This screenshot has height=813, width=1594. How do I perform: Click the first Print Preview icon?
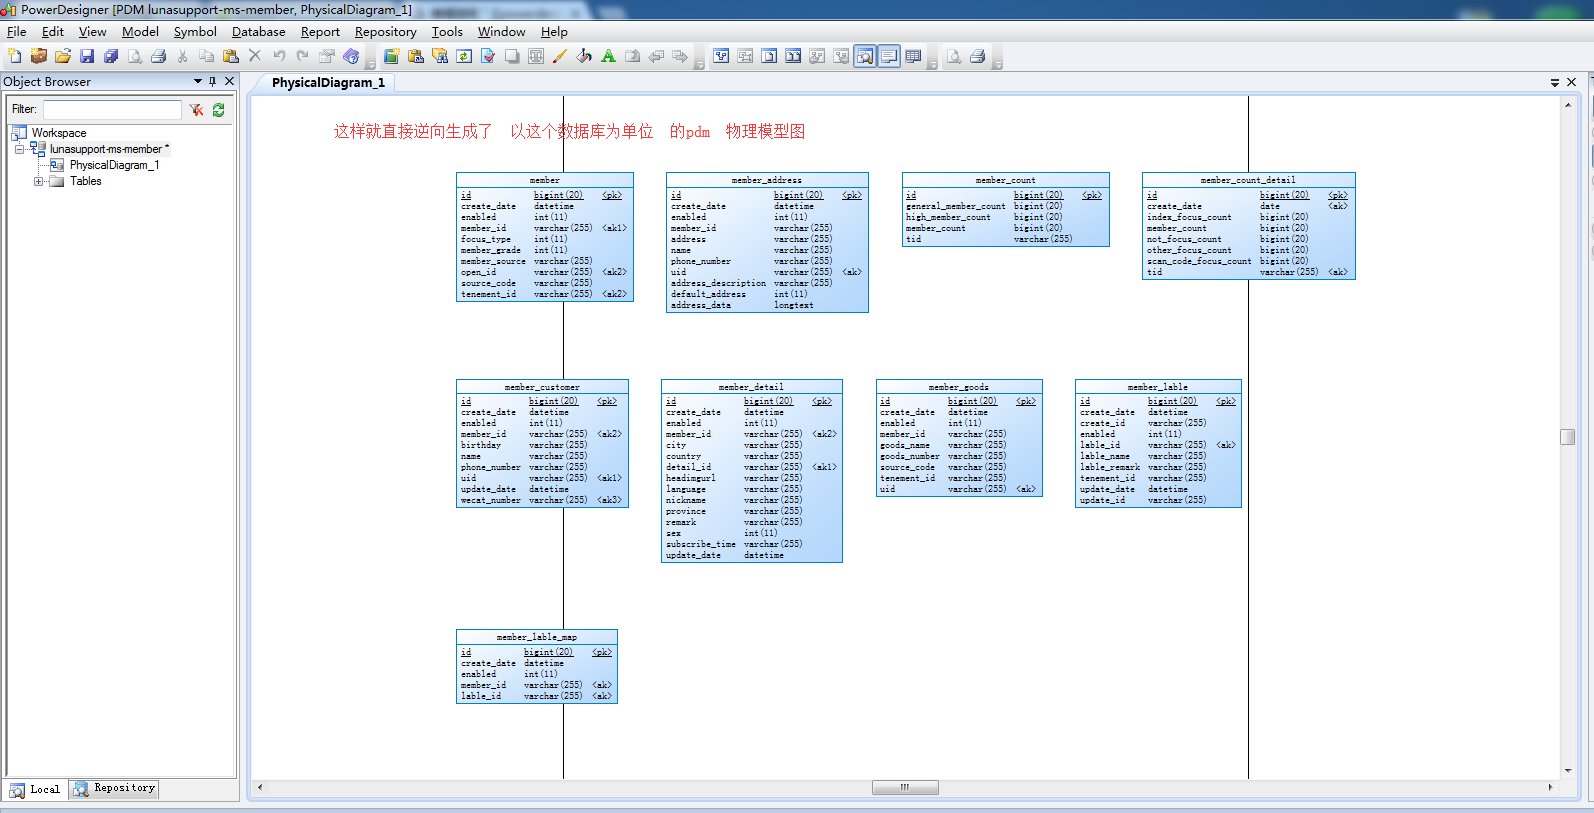click(x=135, y=56)
